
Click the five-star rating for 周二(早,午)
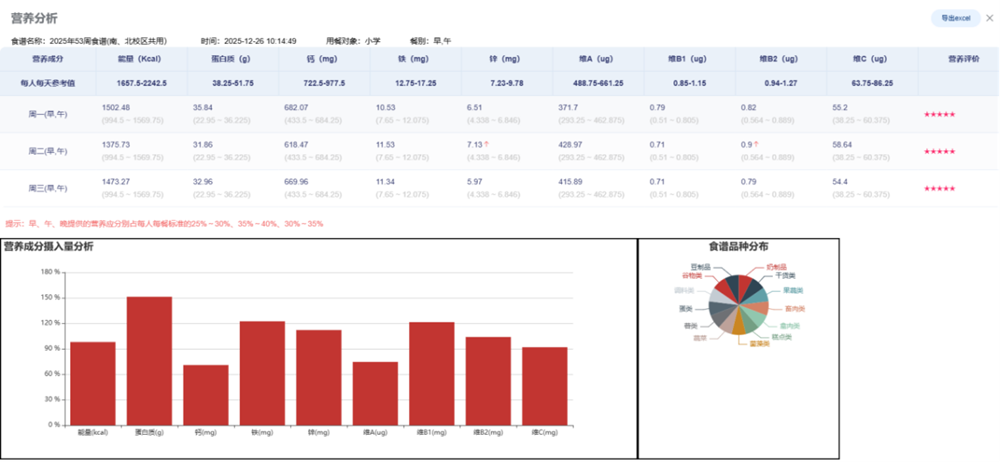[x=939, y=151]
